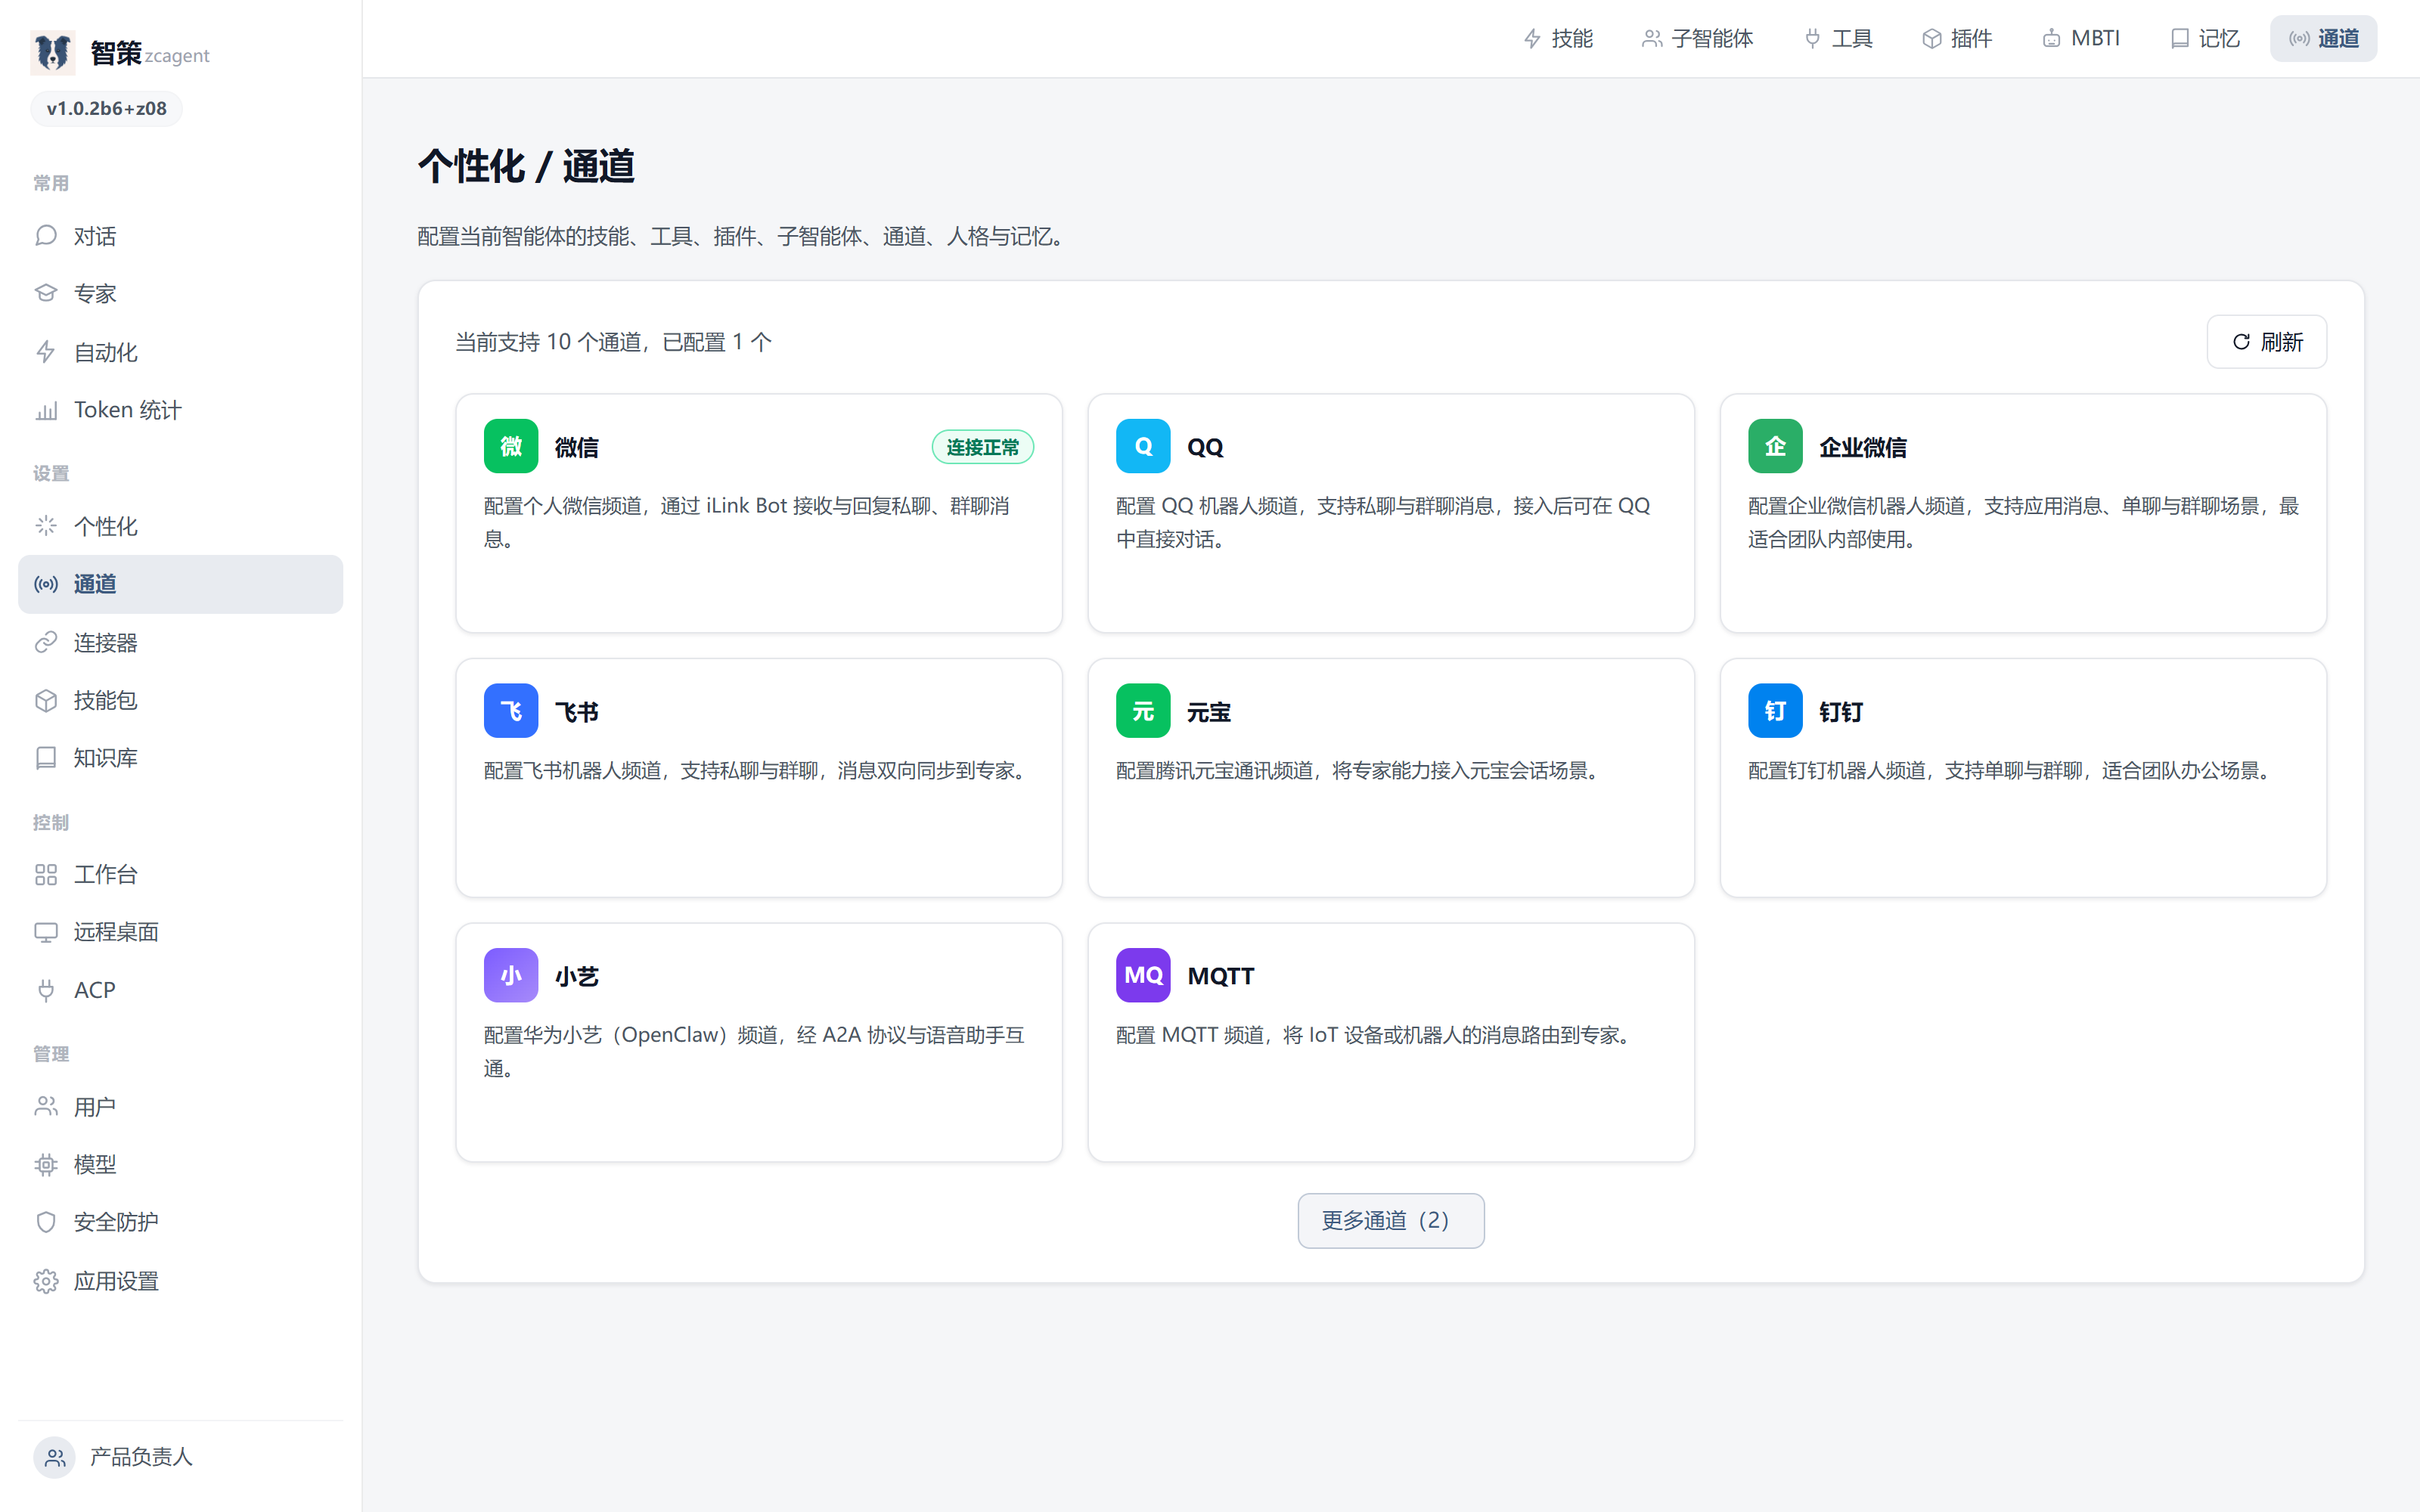Click the purple 小艺 channel icon
The width and height of the screenshot is (2420, 1512).
(511, 975)
